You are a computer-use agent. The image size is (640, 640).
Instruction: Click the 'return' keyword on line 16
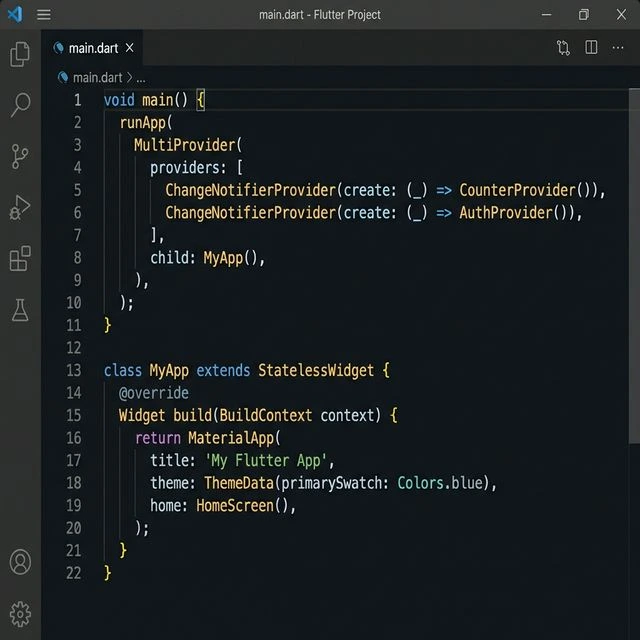click(x=158, y=438)
